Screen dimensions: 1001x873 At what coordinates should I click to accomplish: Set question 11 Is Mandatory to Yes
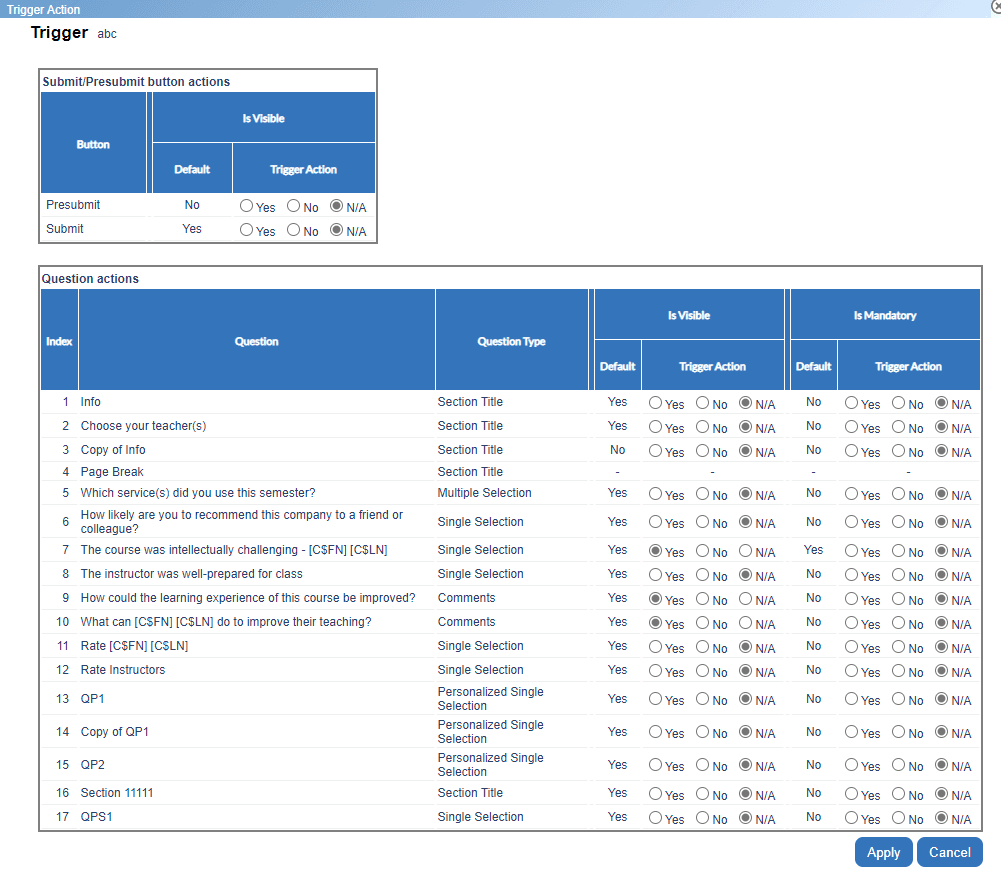click(852, 647)
